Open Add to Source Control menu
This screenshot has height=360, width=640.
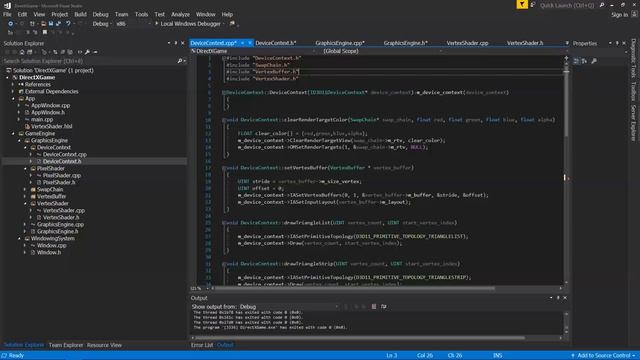pos(603,356)
